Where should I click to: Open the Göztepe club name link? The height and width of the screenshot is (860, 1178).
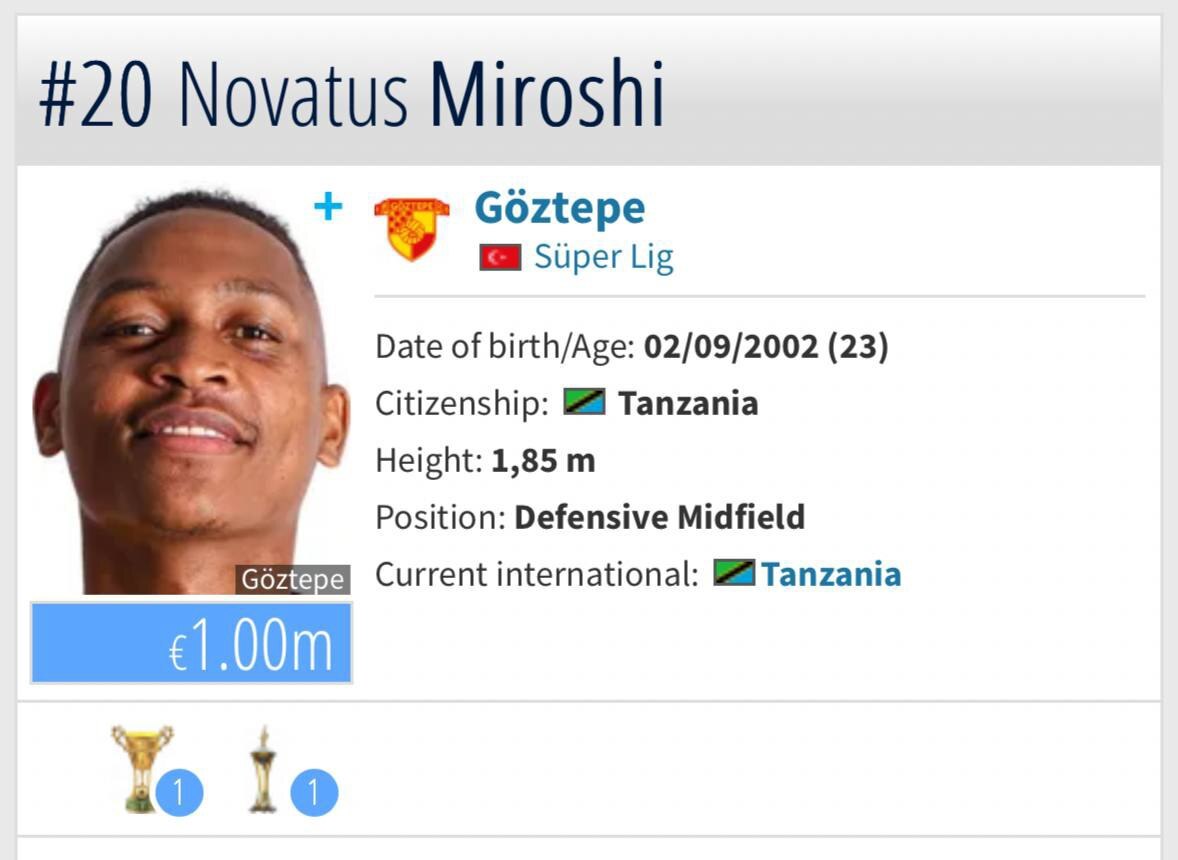(559, 208)
